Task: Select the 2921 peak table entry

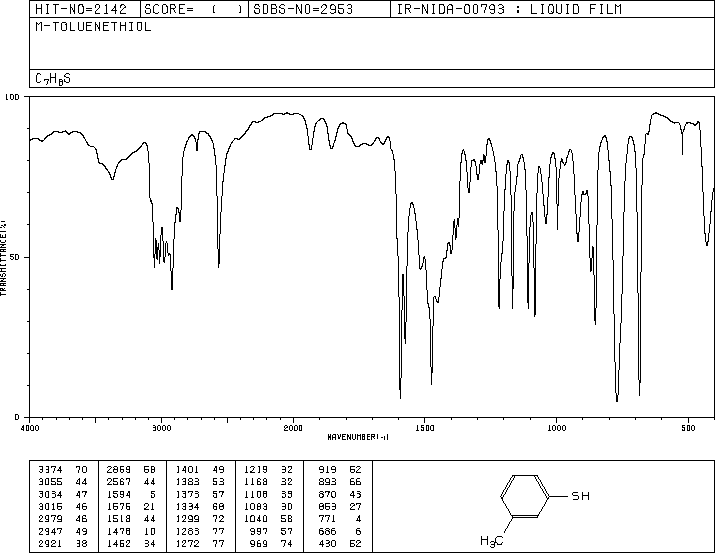Action: click(x=62, y=544)
